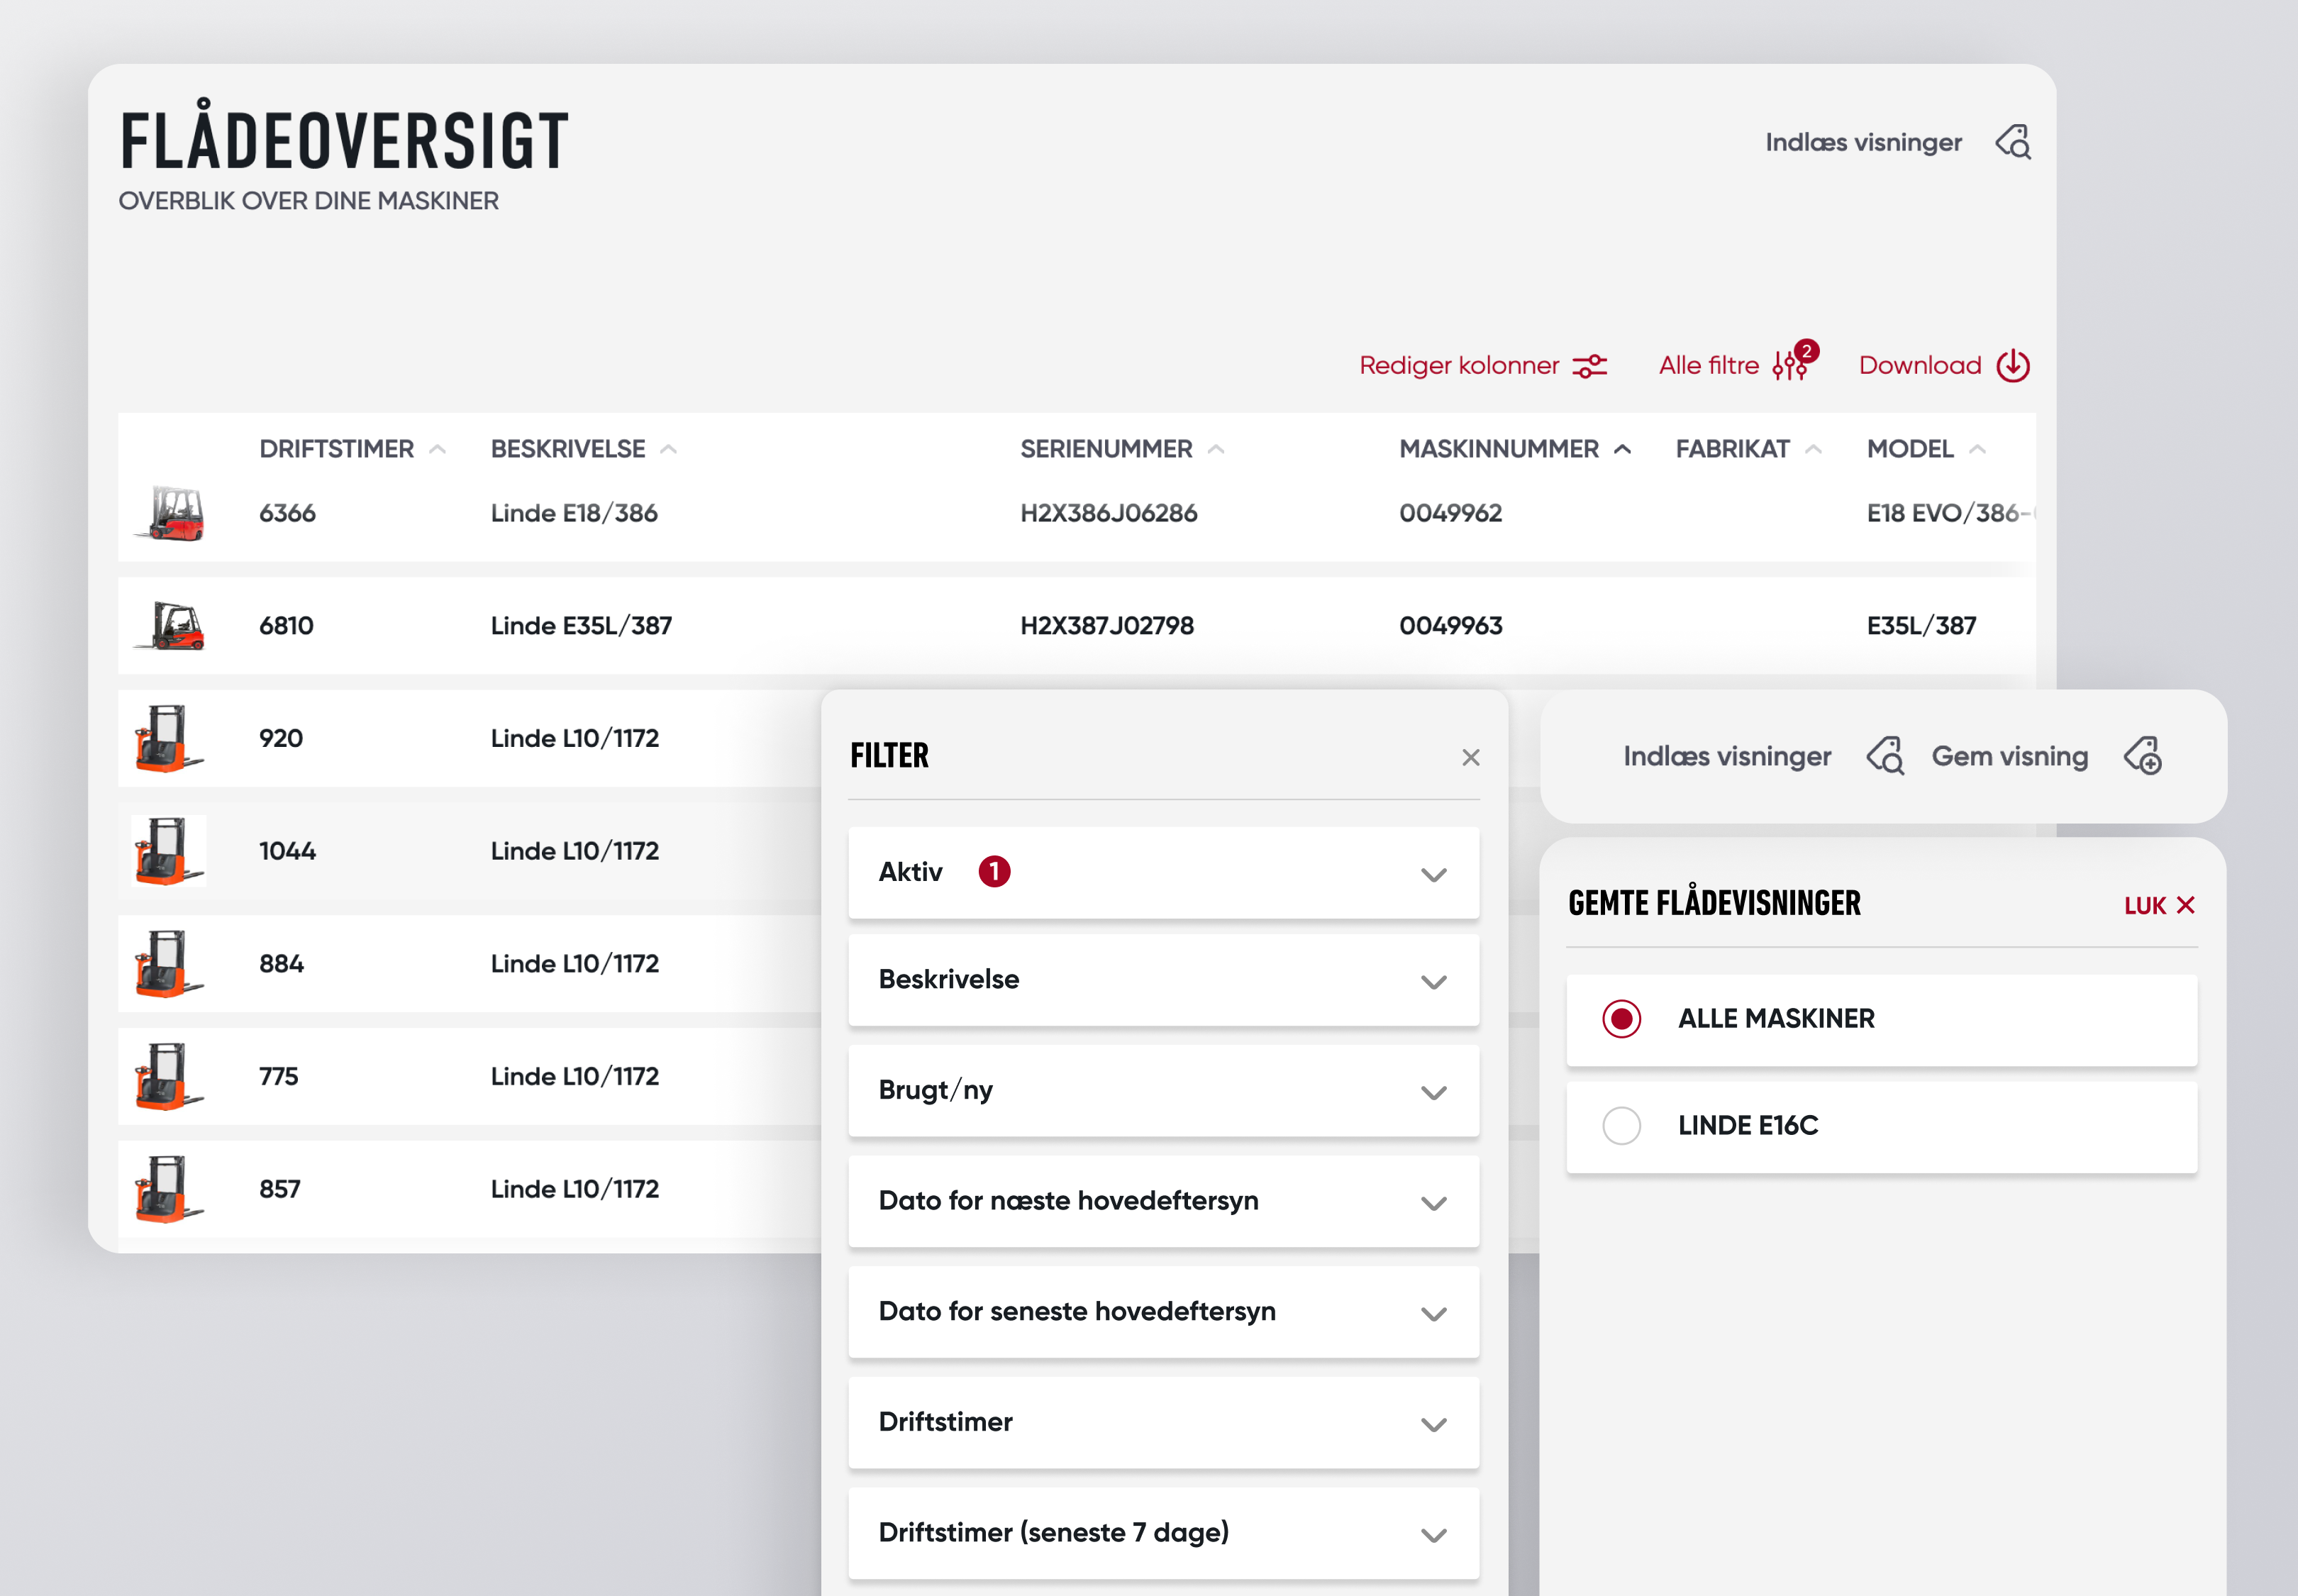Click the Download power-arrow icon
Image resolution: width=2298 pixels, height=1596 pixels.
(2012, 366)
